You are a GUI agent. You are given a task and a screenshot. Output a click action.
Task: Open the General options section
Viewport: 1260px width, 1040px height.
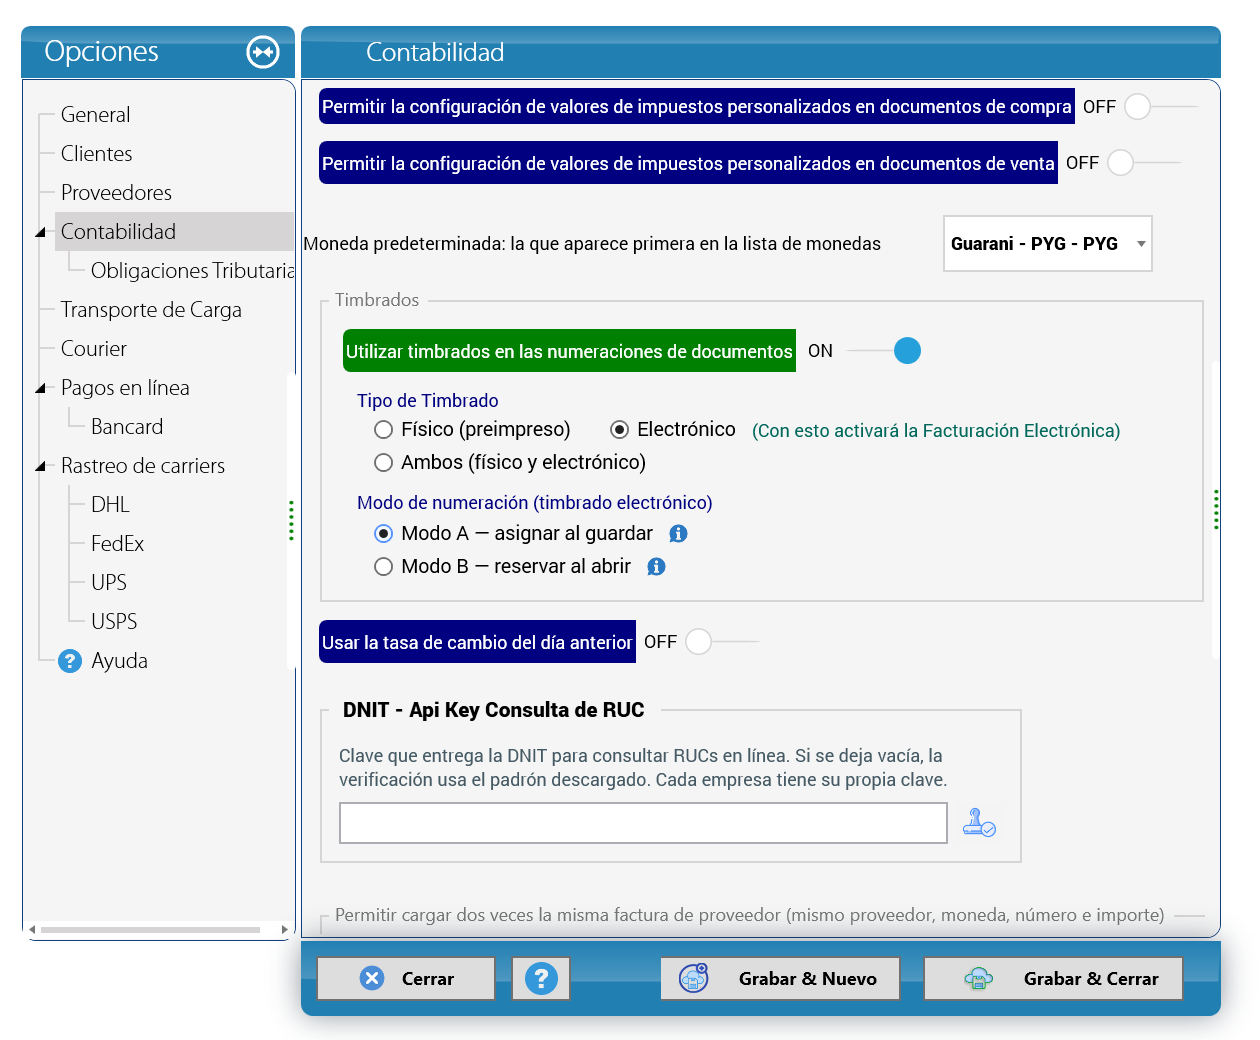(95, 115)
